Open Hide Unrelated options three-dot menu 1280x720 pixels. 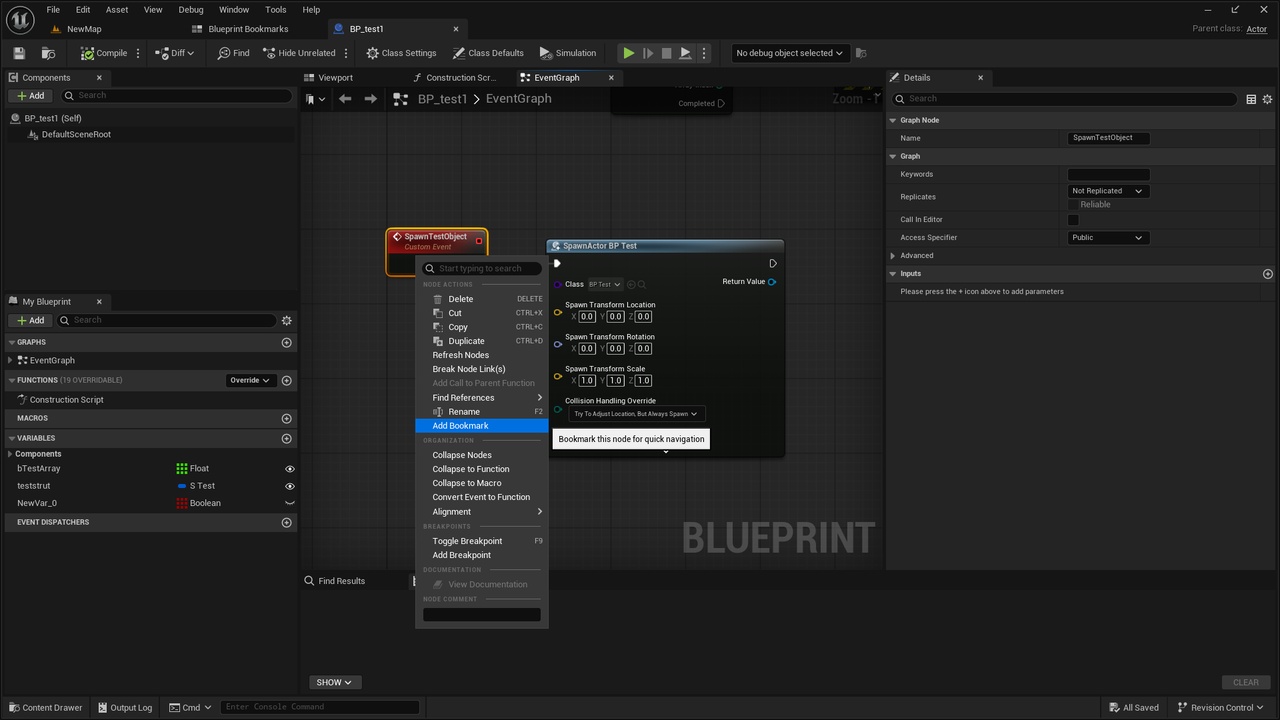click(346, 53)
